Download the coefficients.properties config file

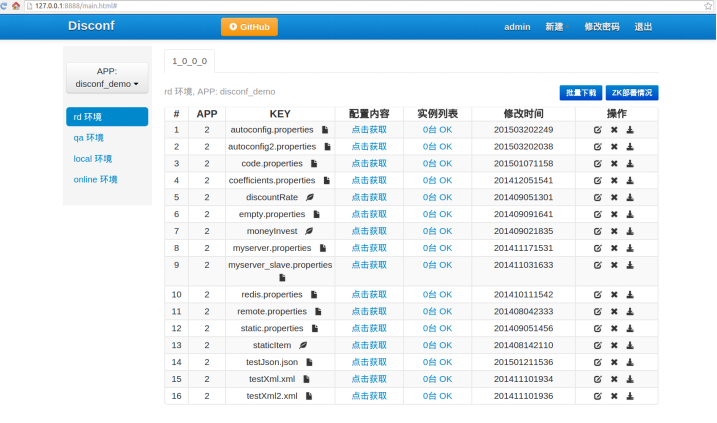click(x=630, y=180)
